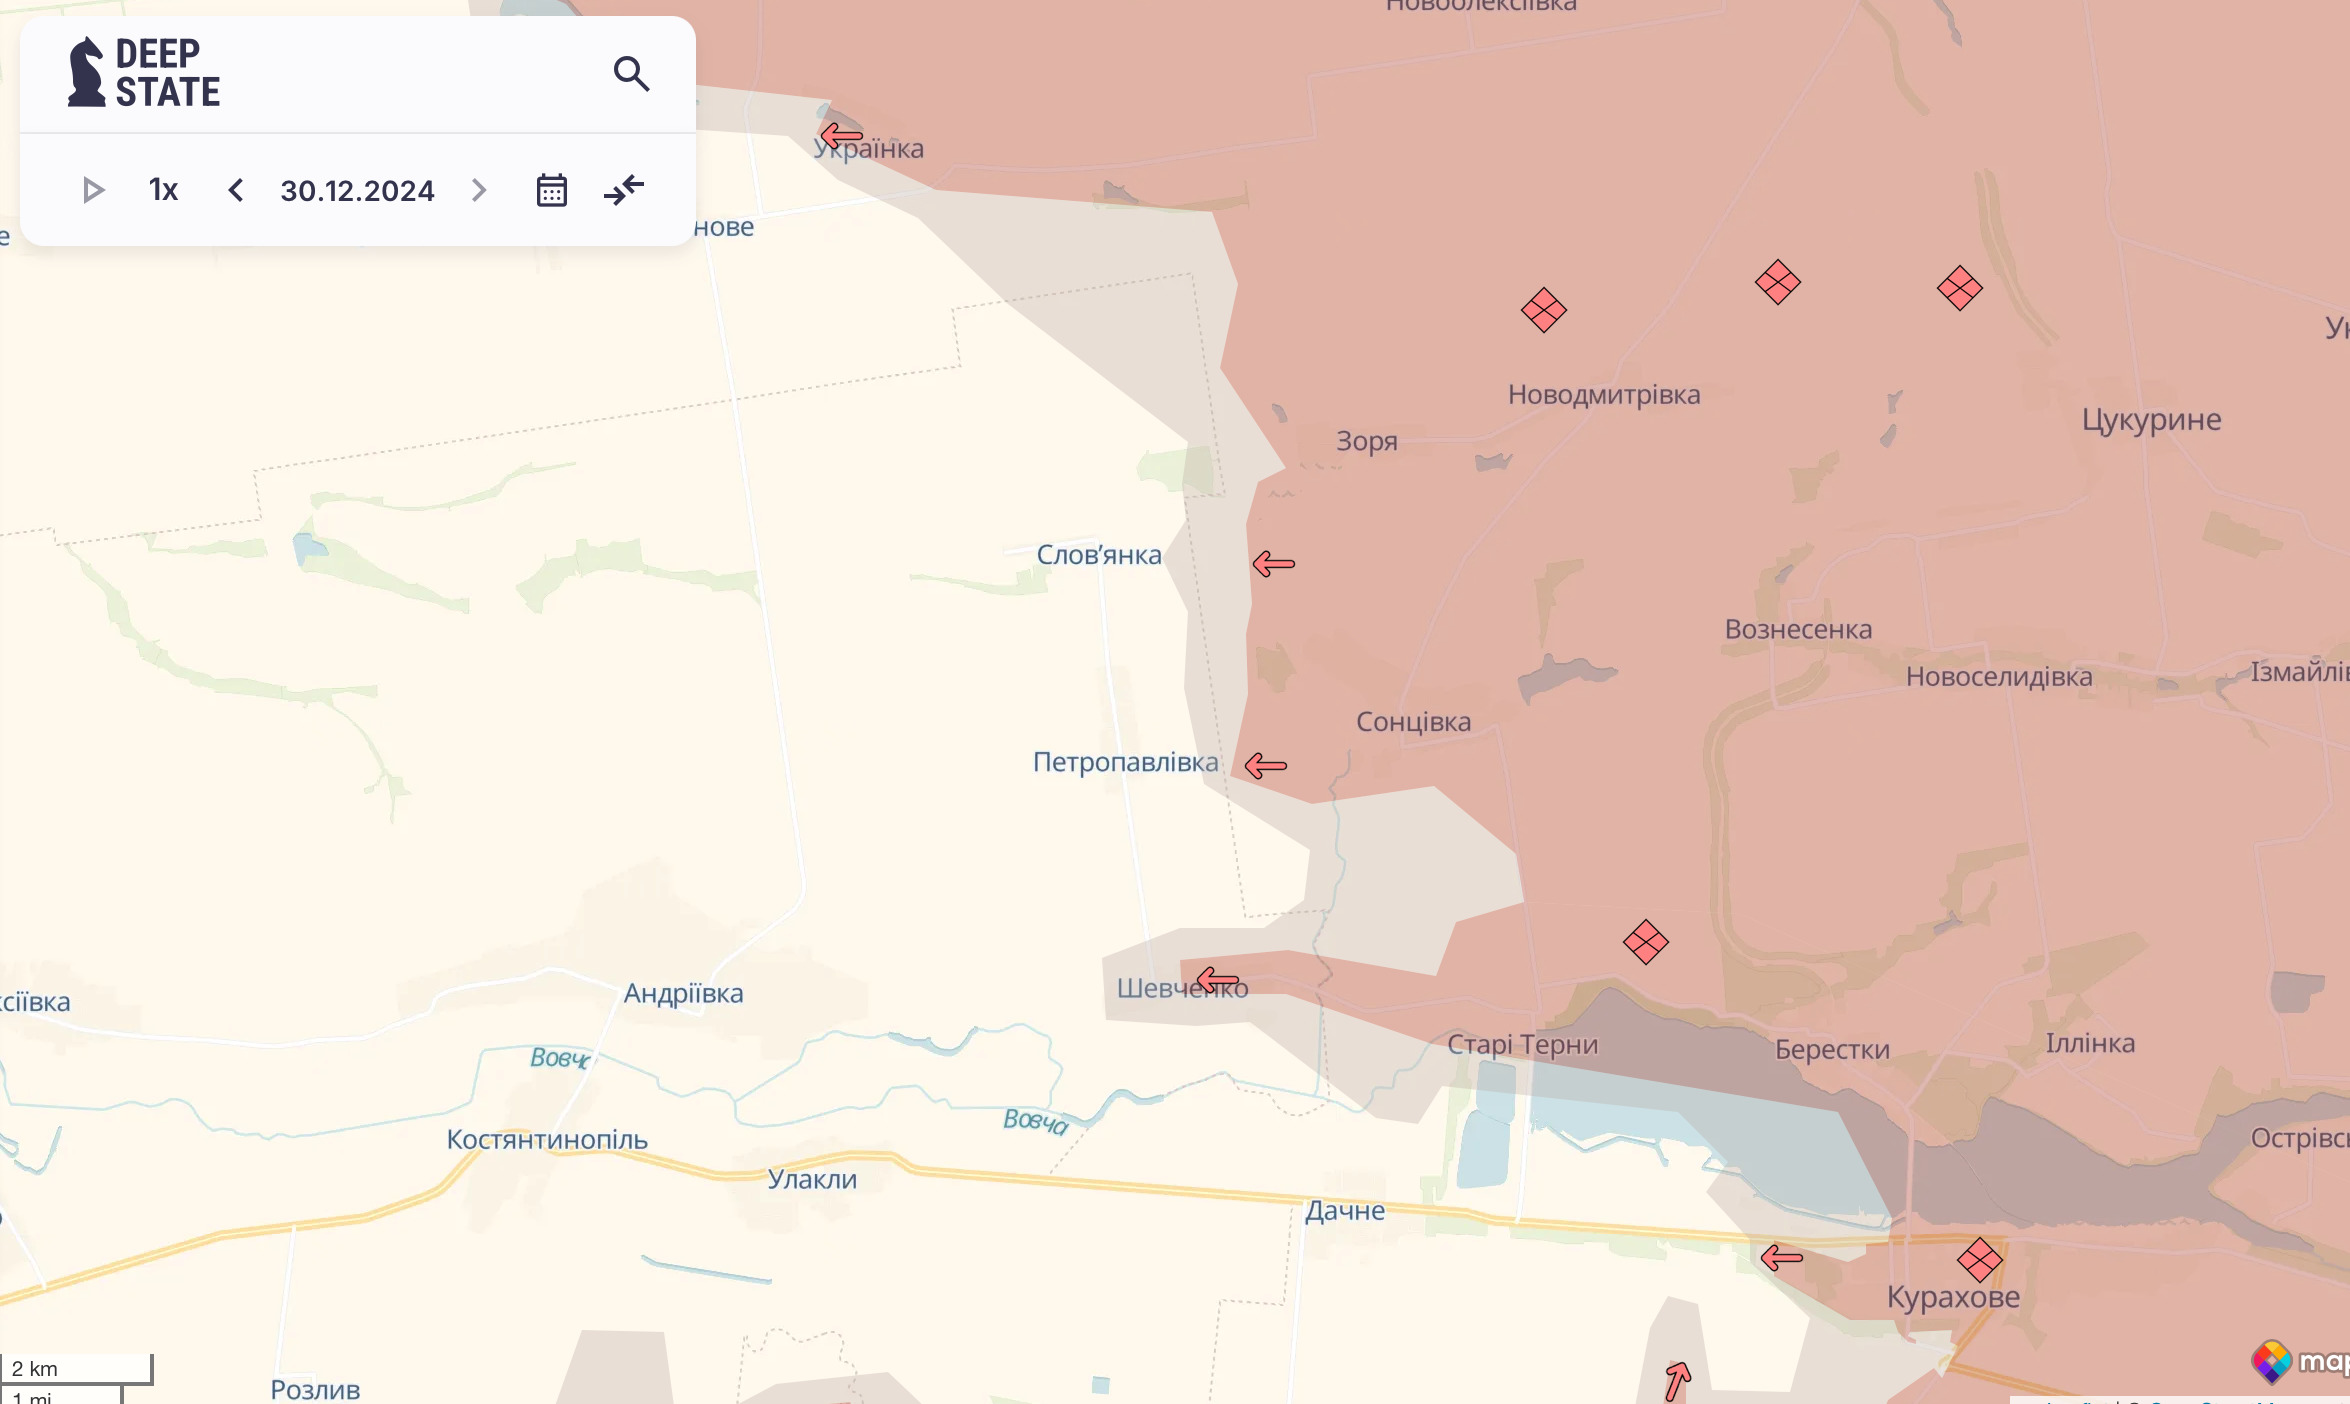Click the Слов'янка label
This screenshot has width=2350, height=1404.
(1099, 555)
